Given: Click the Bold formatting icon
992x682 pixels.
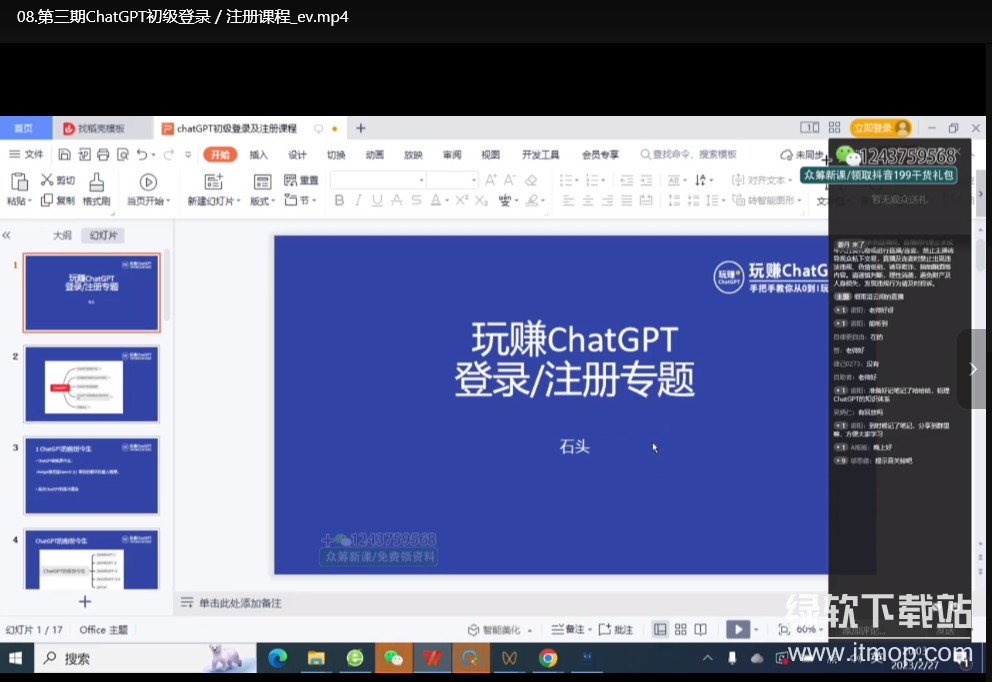Looking at the screenshot, I should click(340, 201).
